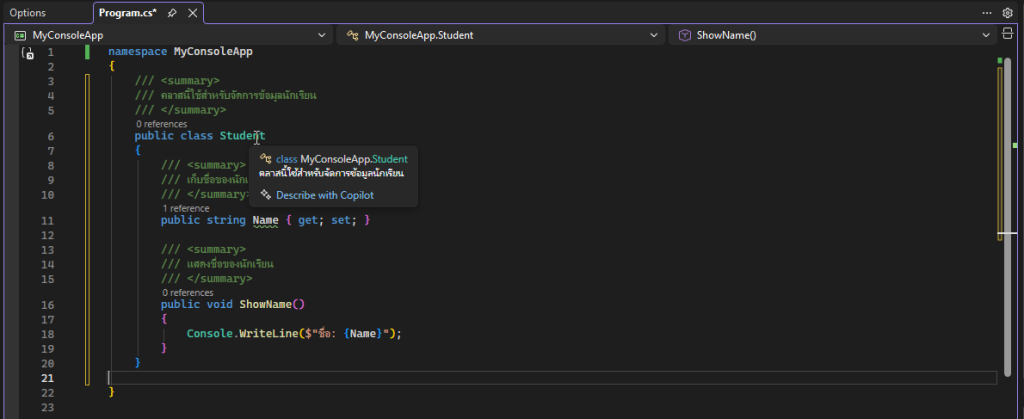Open the document tab overflow ellipsis menu
Screen dimensions: 1024x419
click(x=987, y=13)
